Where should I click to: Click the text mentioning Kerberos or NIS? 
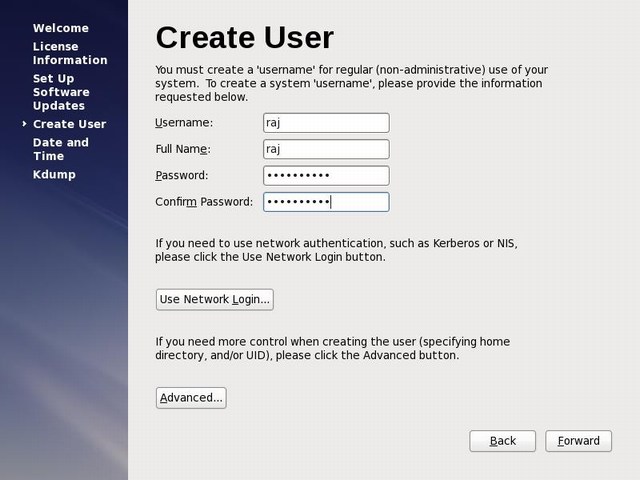tap(336, 250)
